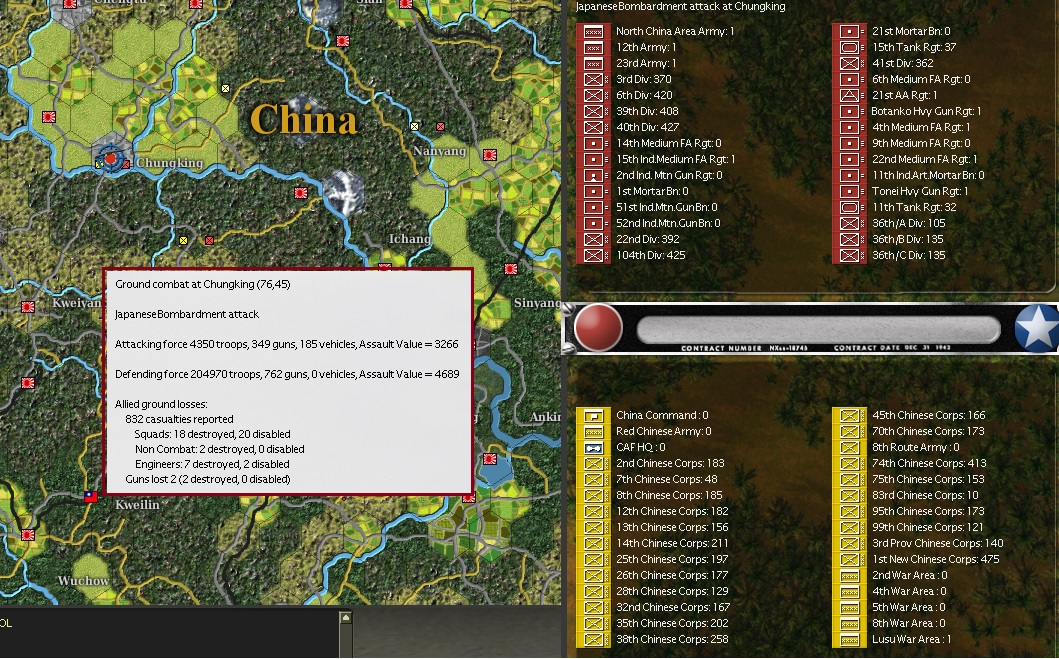Viewport: 1059px width, 659px height.
Task: Click the 8th War Area icon
Action: tap(849, 623)
